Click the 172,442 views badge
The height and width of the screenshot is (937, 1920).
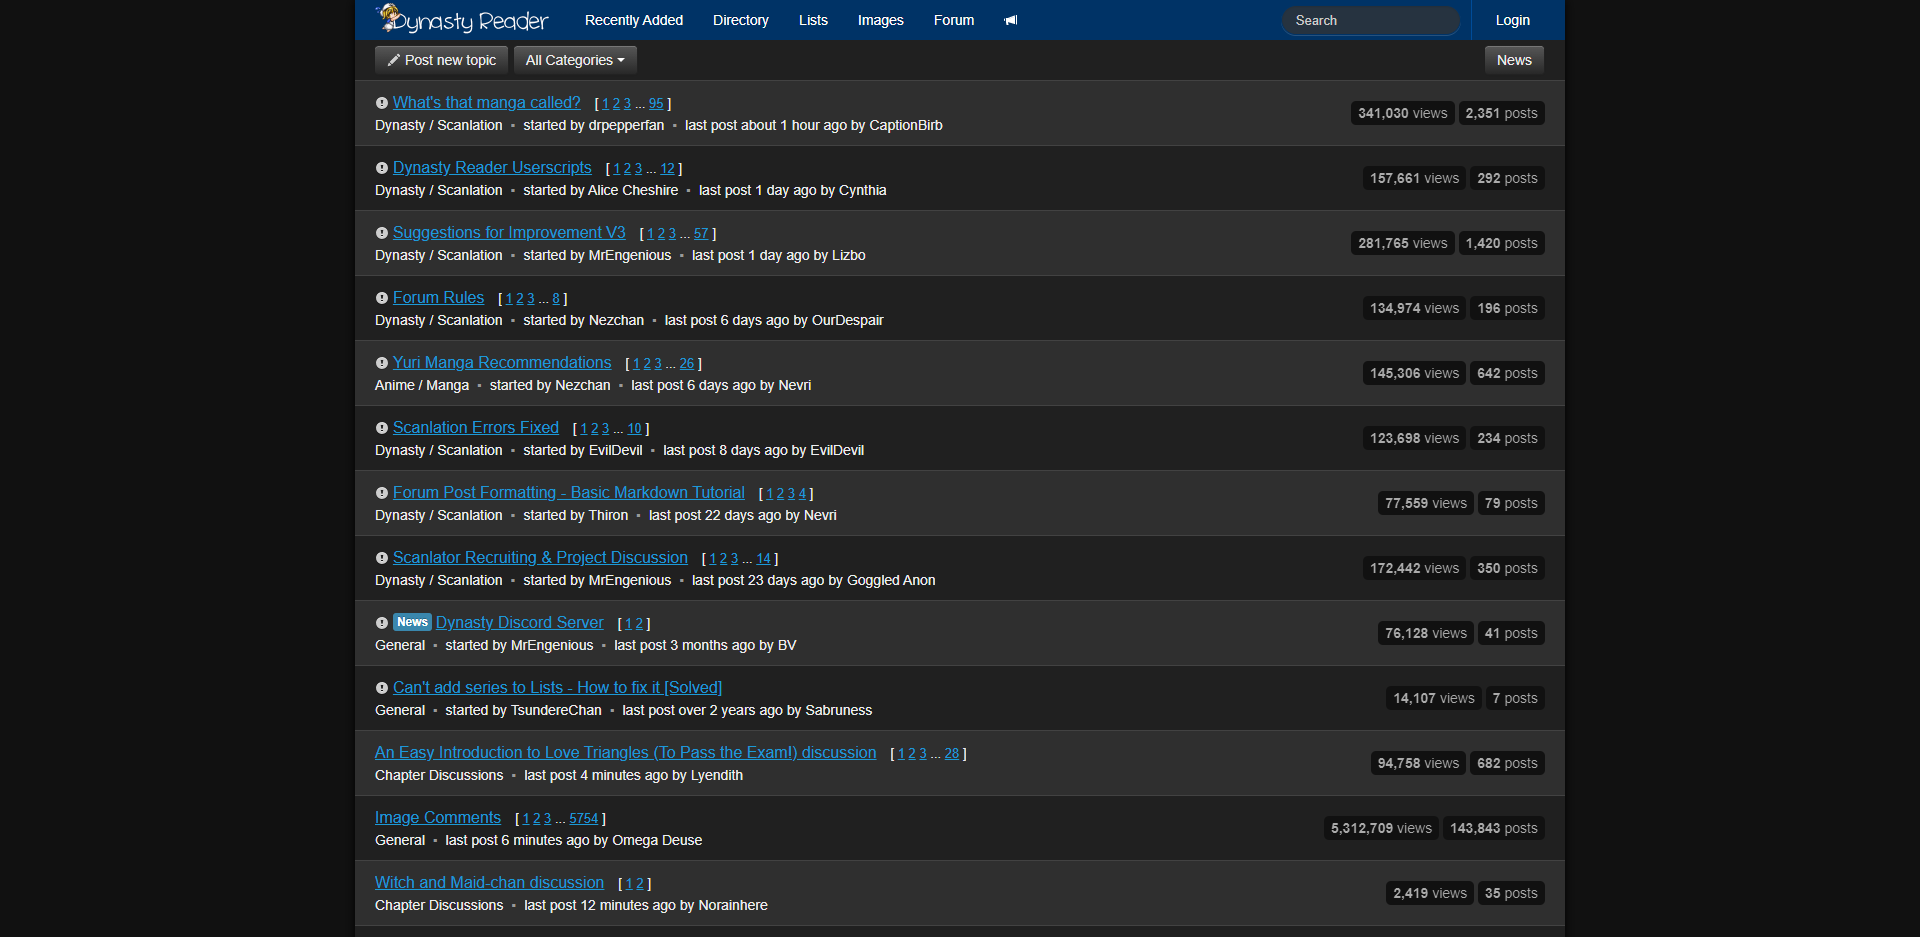pos(1414,568)
